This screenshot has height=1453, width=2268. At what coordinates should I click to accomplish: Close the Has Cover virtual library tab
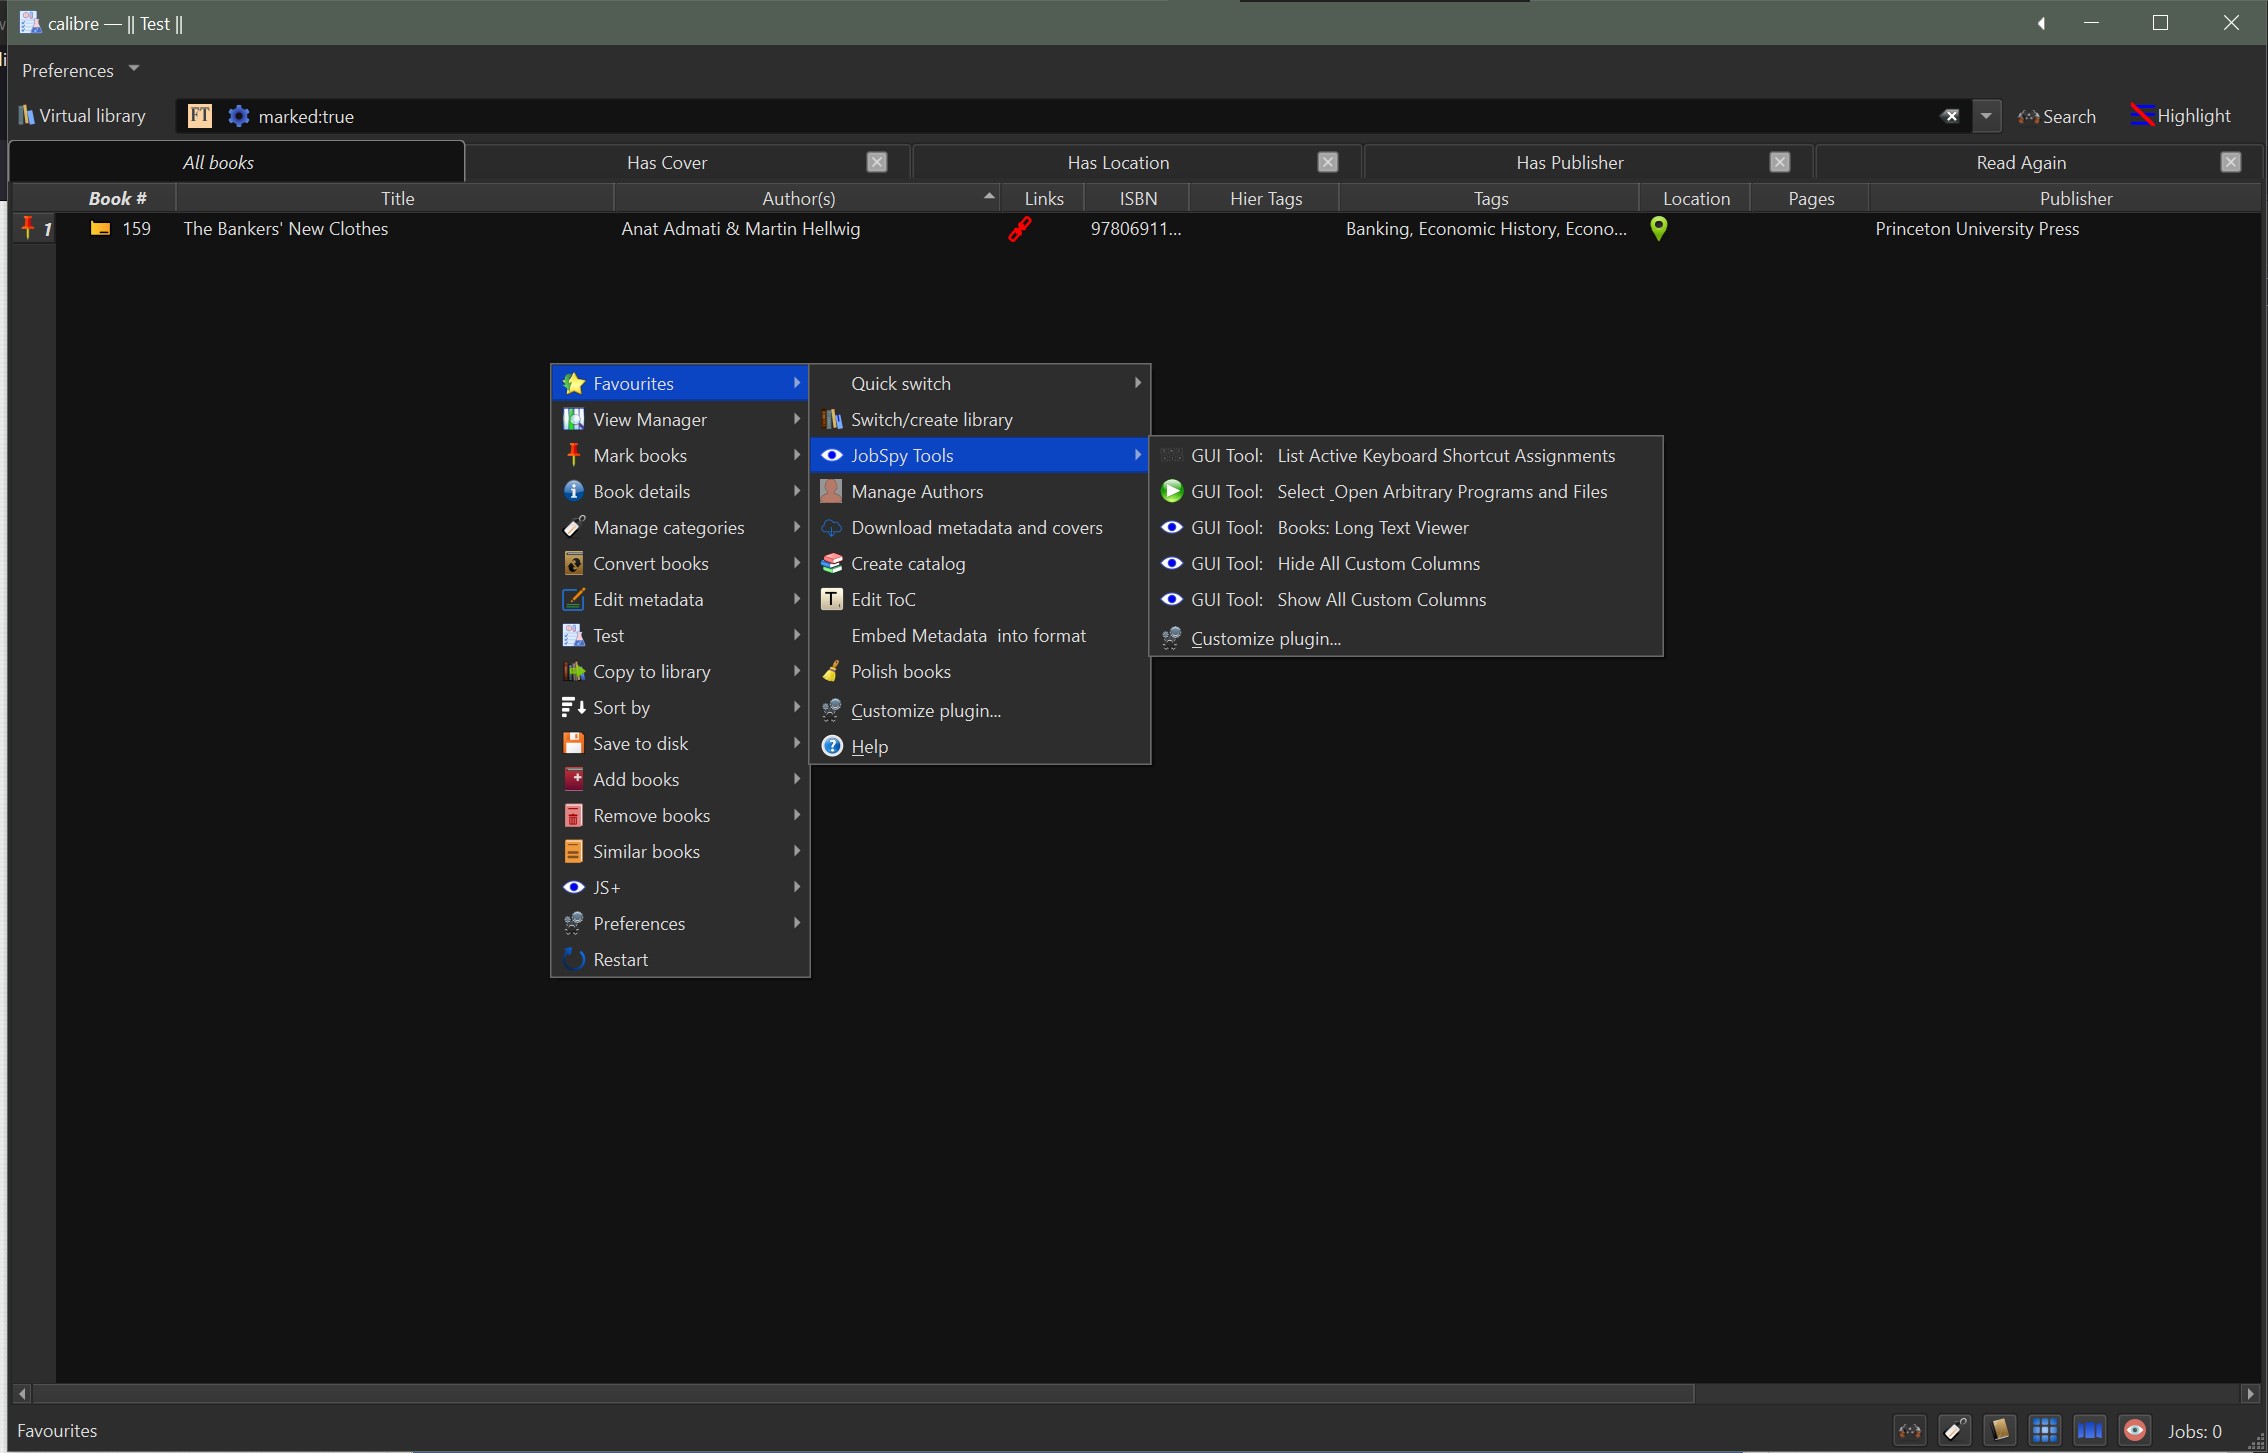coord(877,163)
